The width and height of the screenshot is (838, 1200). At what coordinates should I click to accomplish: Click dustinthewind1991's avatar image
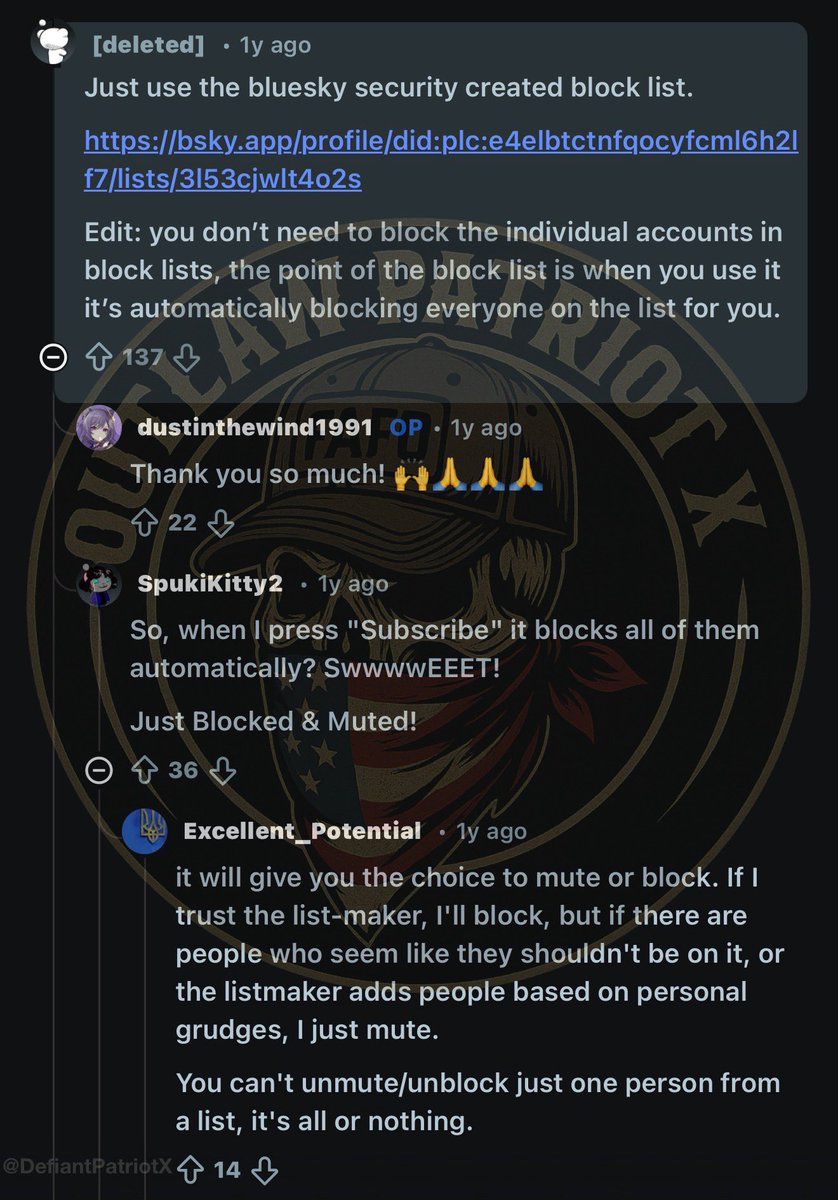point(99,429)
